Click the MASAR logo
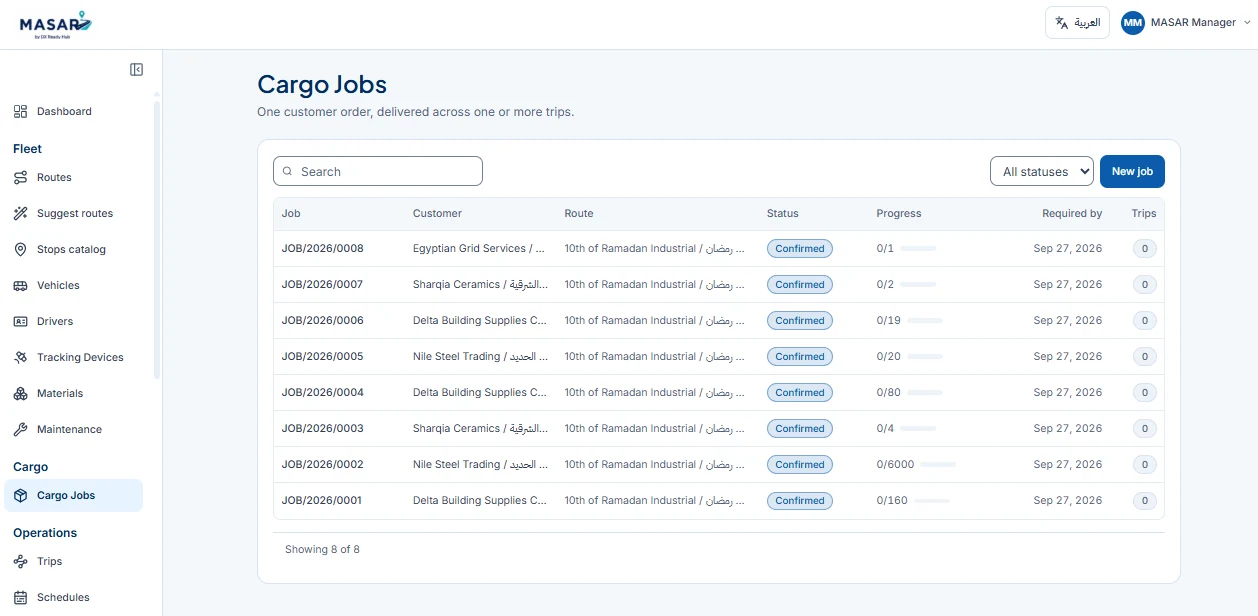 54,24
